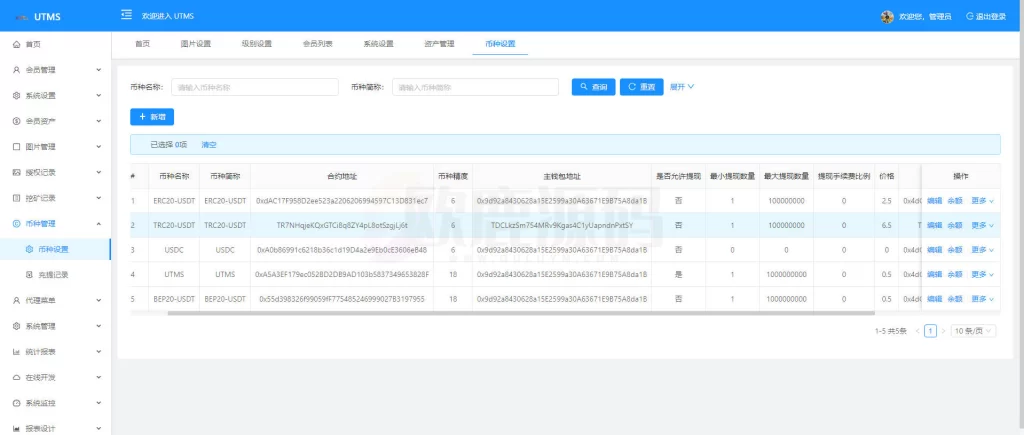Click the admin avatar in the header

887,17
